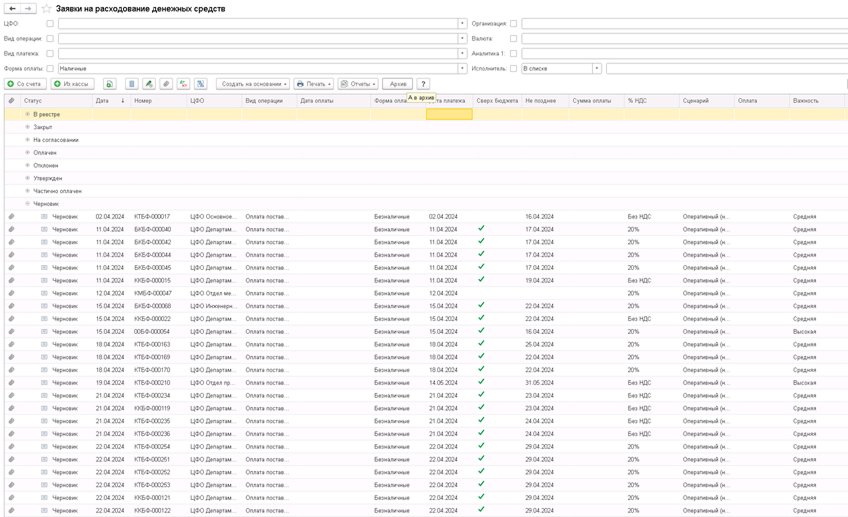Select the request row КТБФ-000017
Viewport: 848px width, 517px height.
(x=152, y=217)
